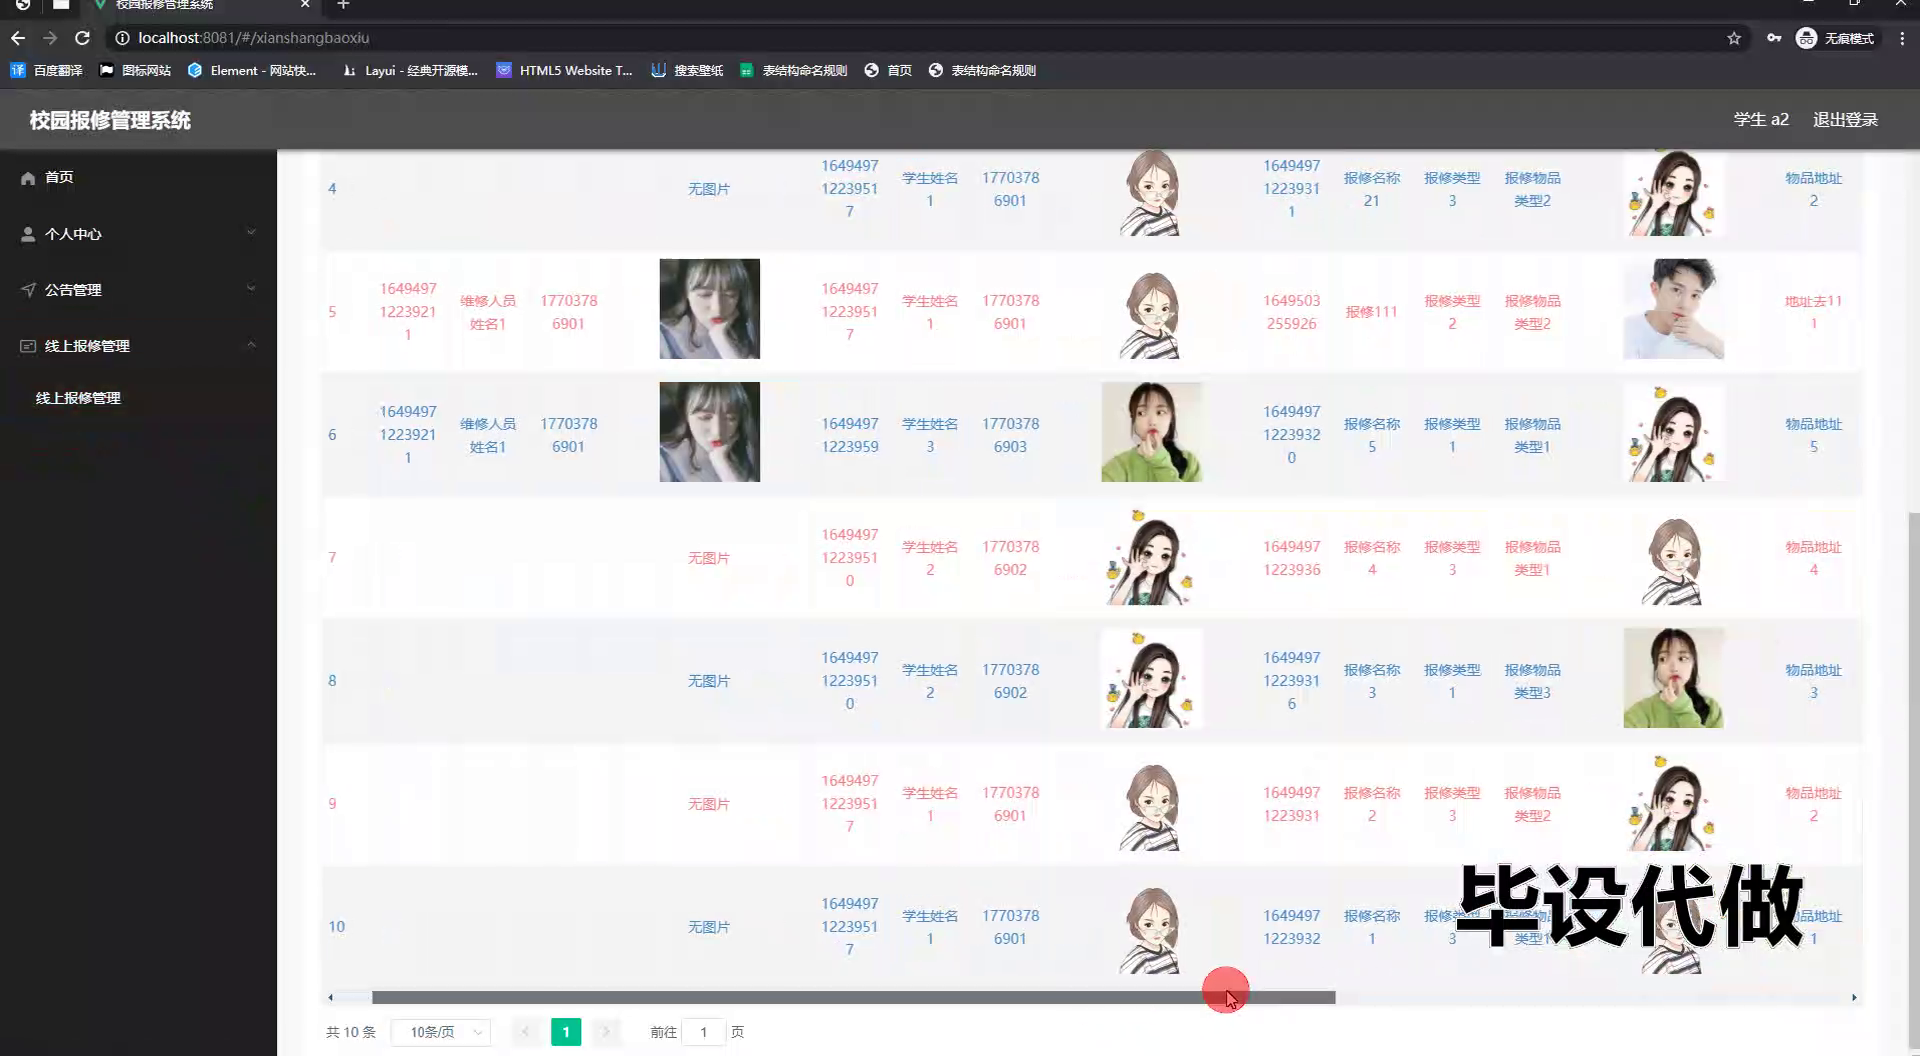Open row 5 item photo of young man
Screen dimensions: 1920x1056
click(x=1673, y=309)
